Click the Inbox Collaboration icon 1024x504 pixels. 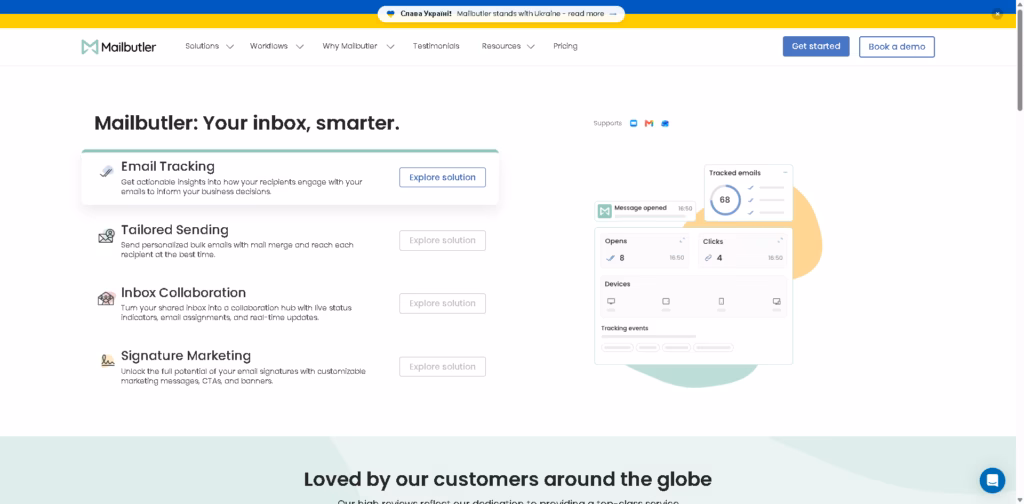(106, 298)
